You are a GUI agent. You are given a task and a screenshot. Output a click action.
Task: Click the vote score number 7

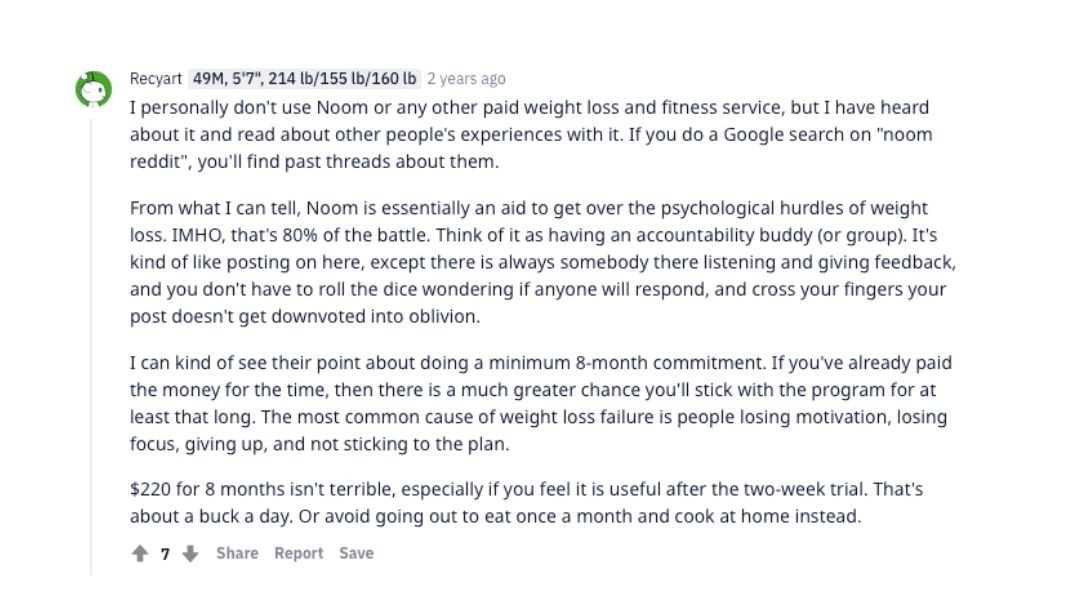coord(165,554)
